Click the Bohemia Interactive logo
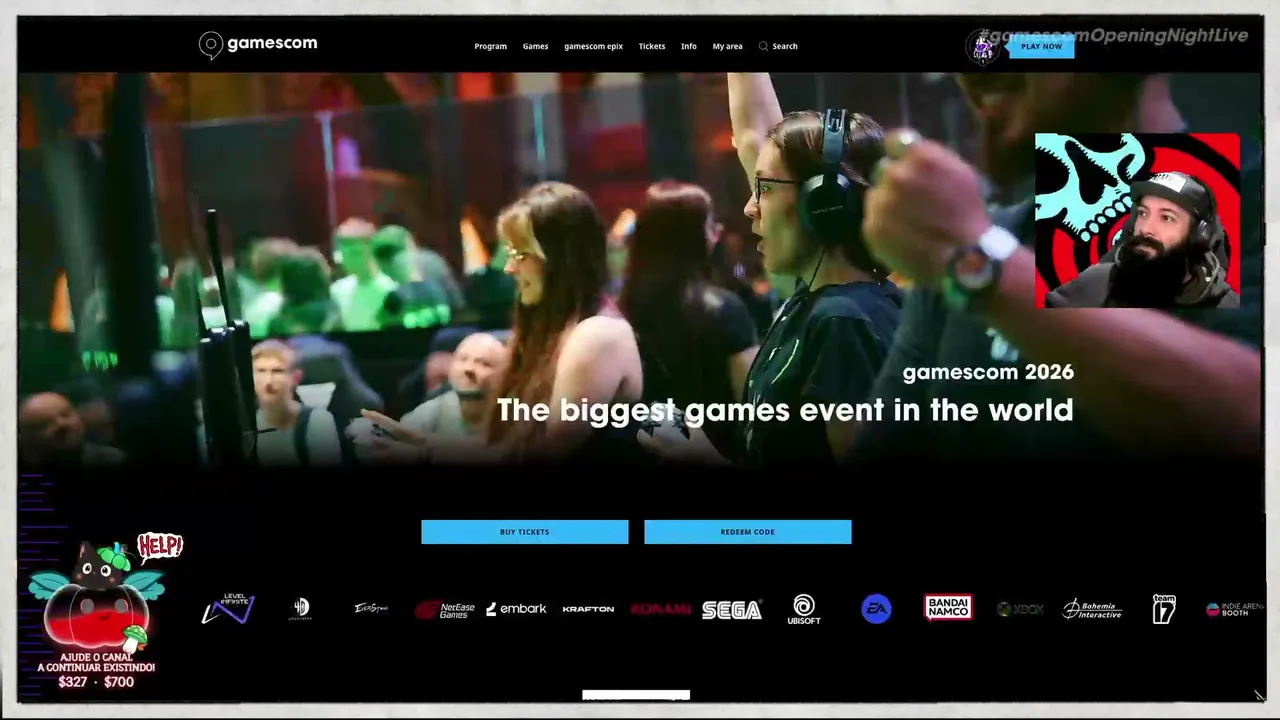 tap(1092, 609)
